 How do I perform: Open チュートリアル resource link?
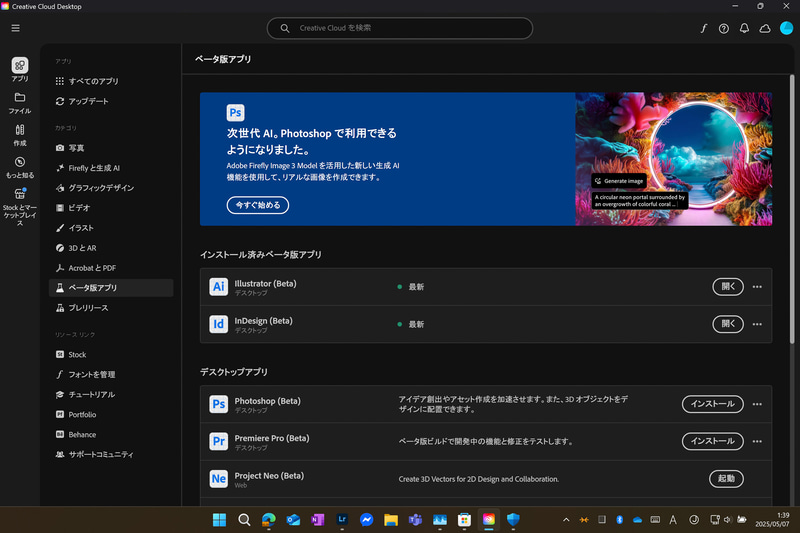click(111, 394)
